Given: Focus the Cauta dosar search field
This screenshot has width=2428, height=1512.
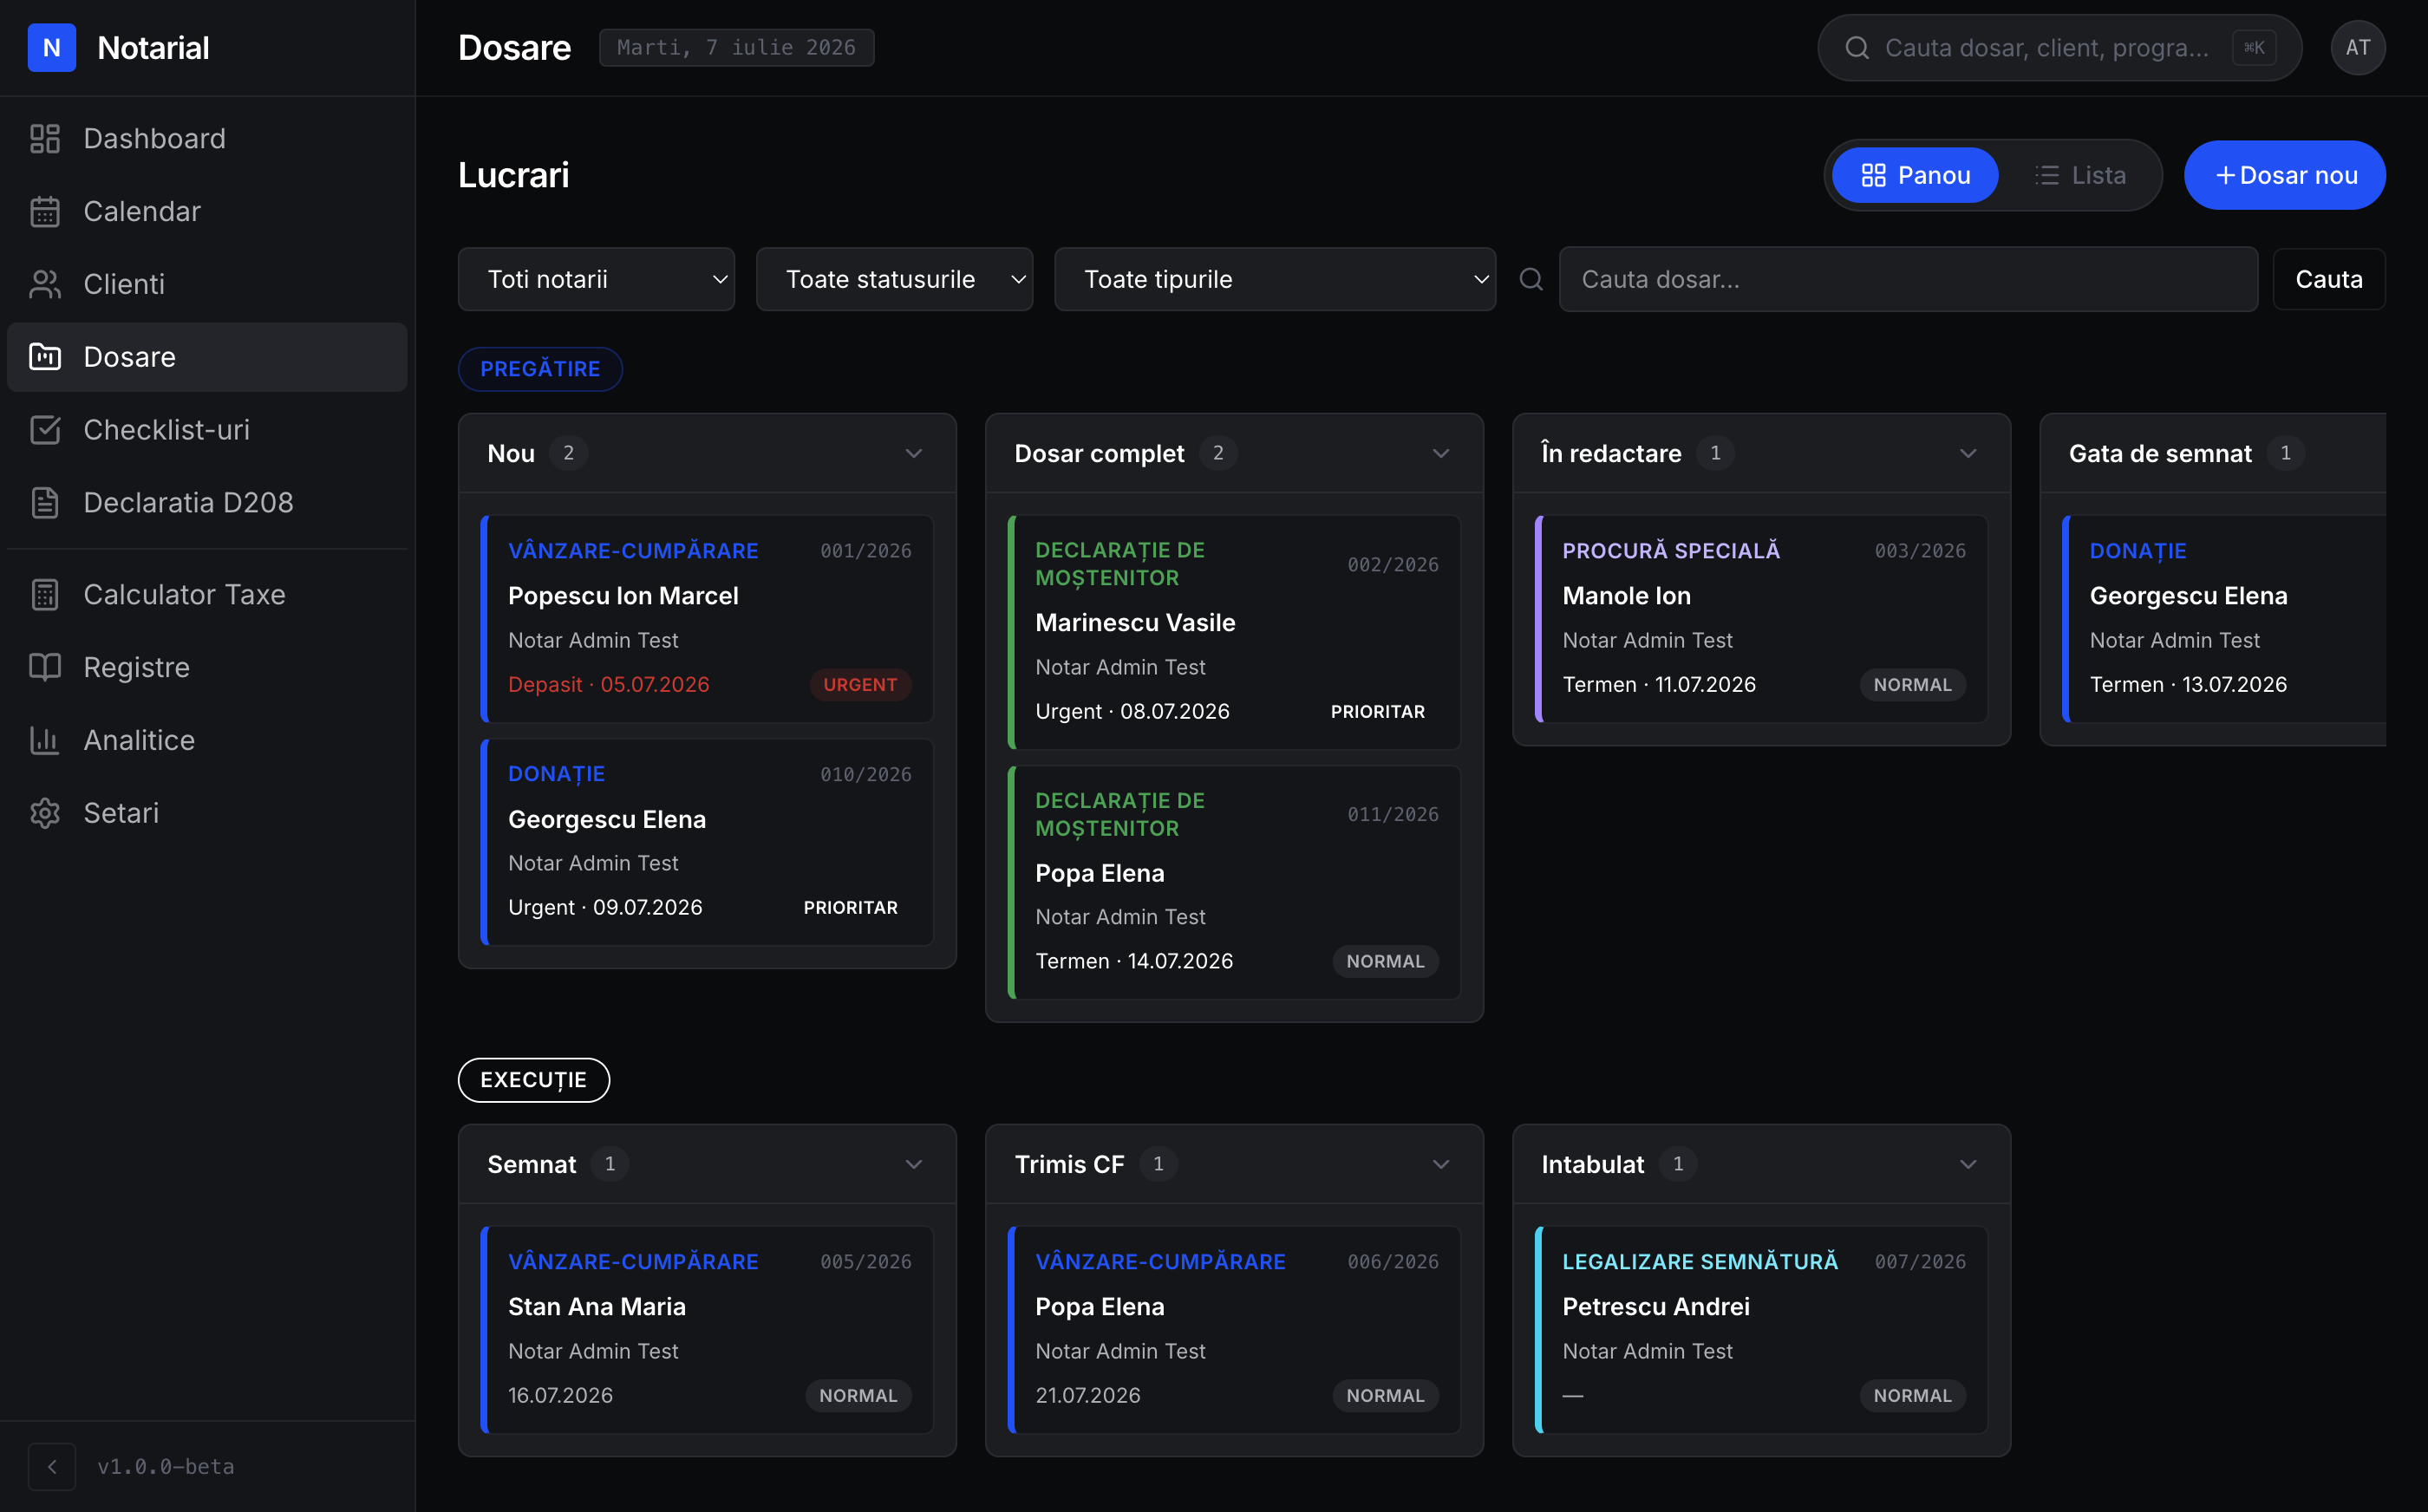Looking at the screenshot, I should pos(1907,279).
